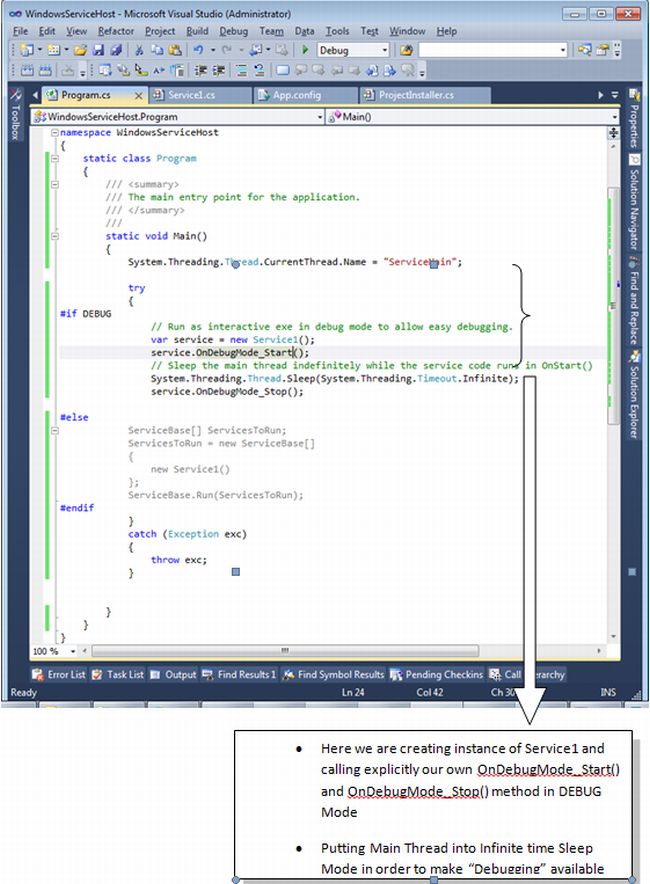Screen dimensions: 650x884
Task: Open the Debug menu
Action: pyautogui.click(x=233, y=31)
